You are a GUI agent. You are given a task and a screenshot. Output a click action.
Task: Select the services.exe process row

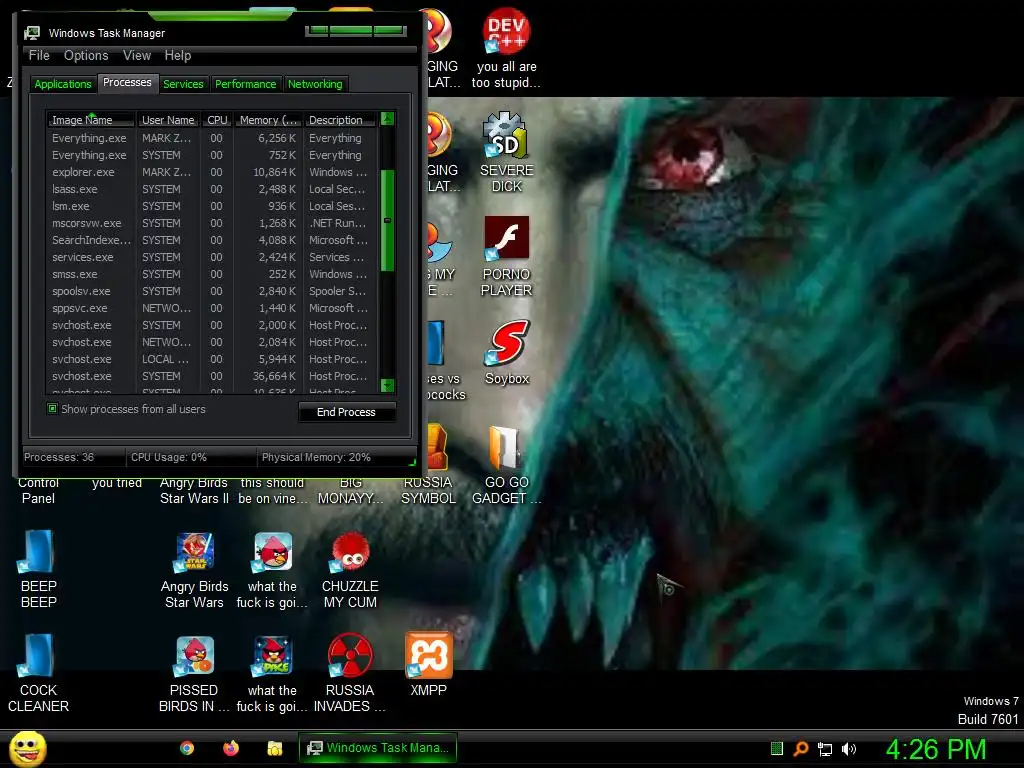[x=212, y=257]
